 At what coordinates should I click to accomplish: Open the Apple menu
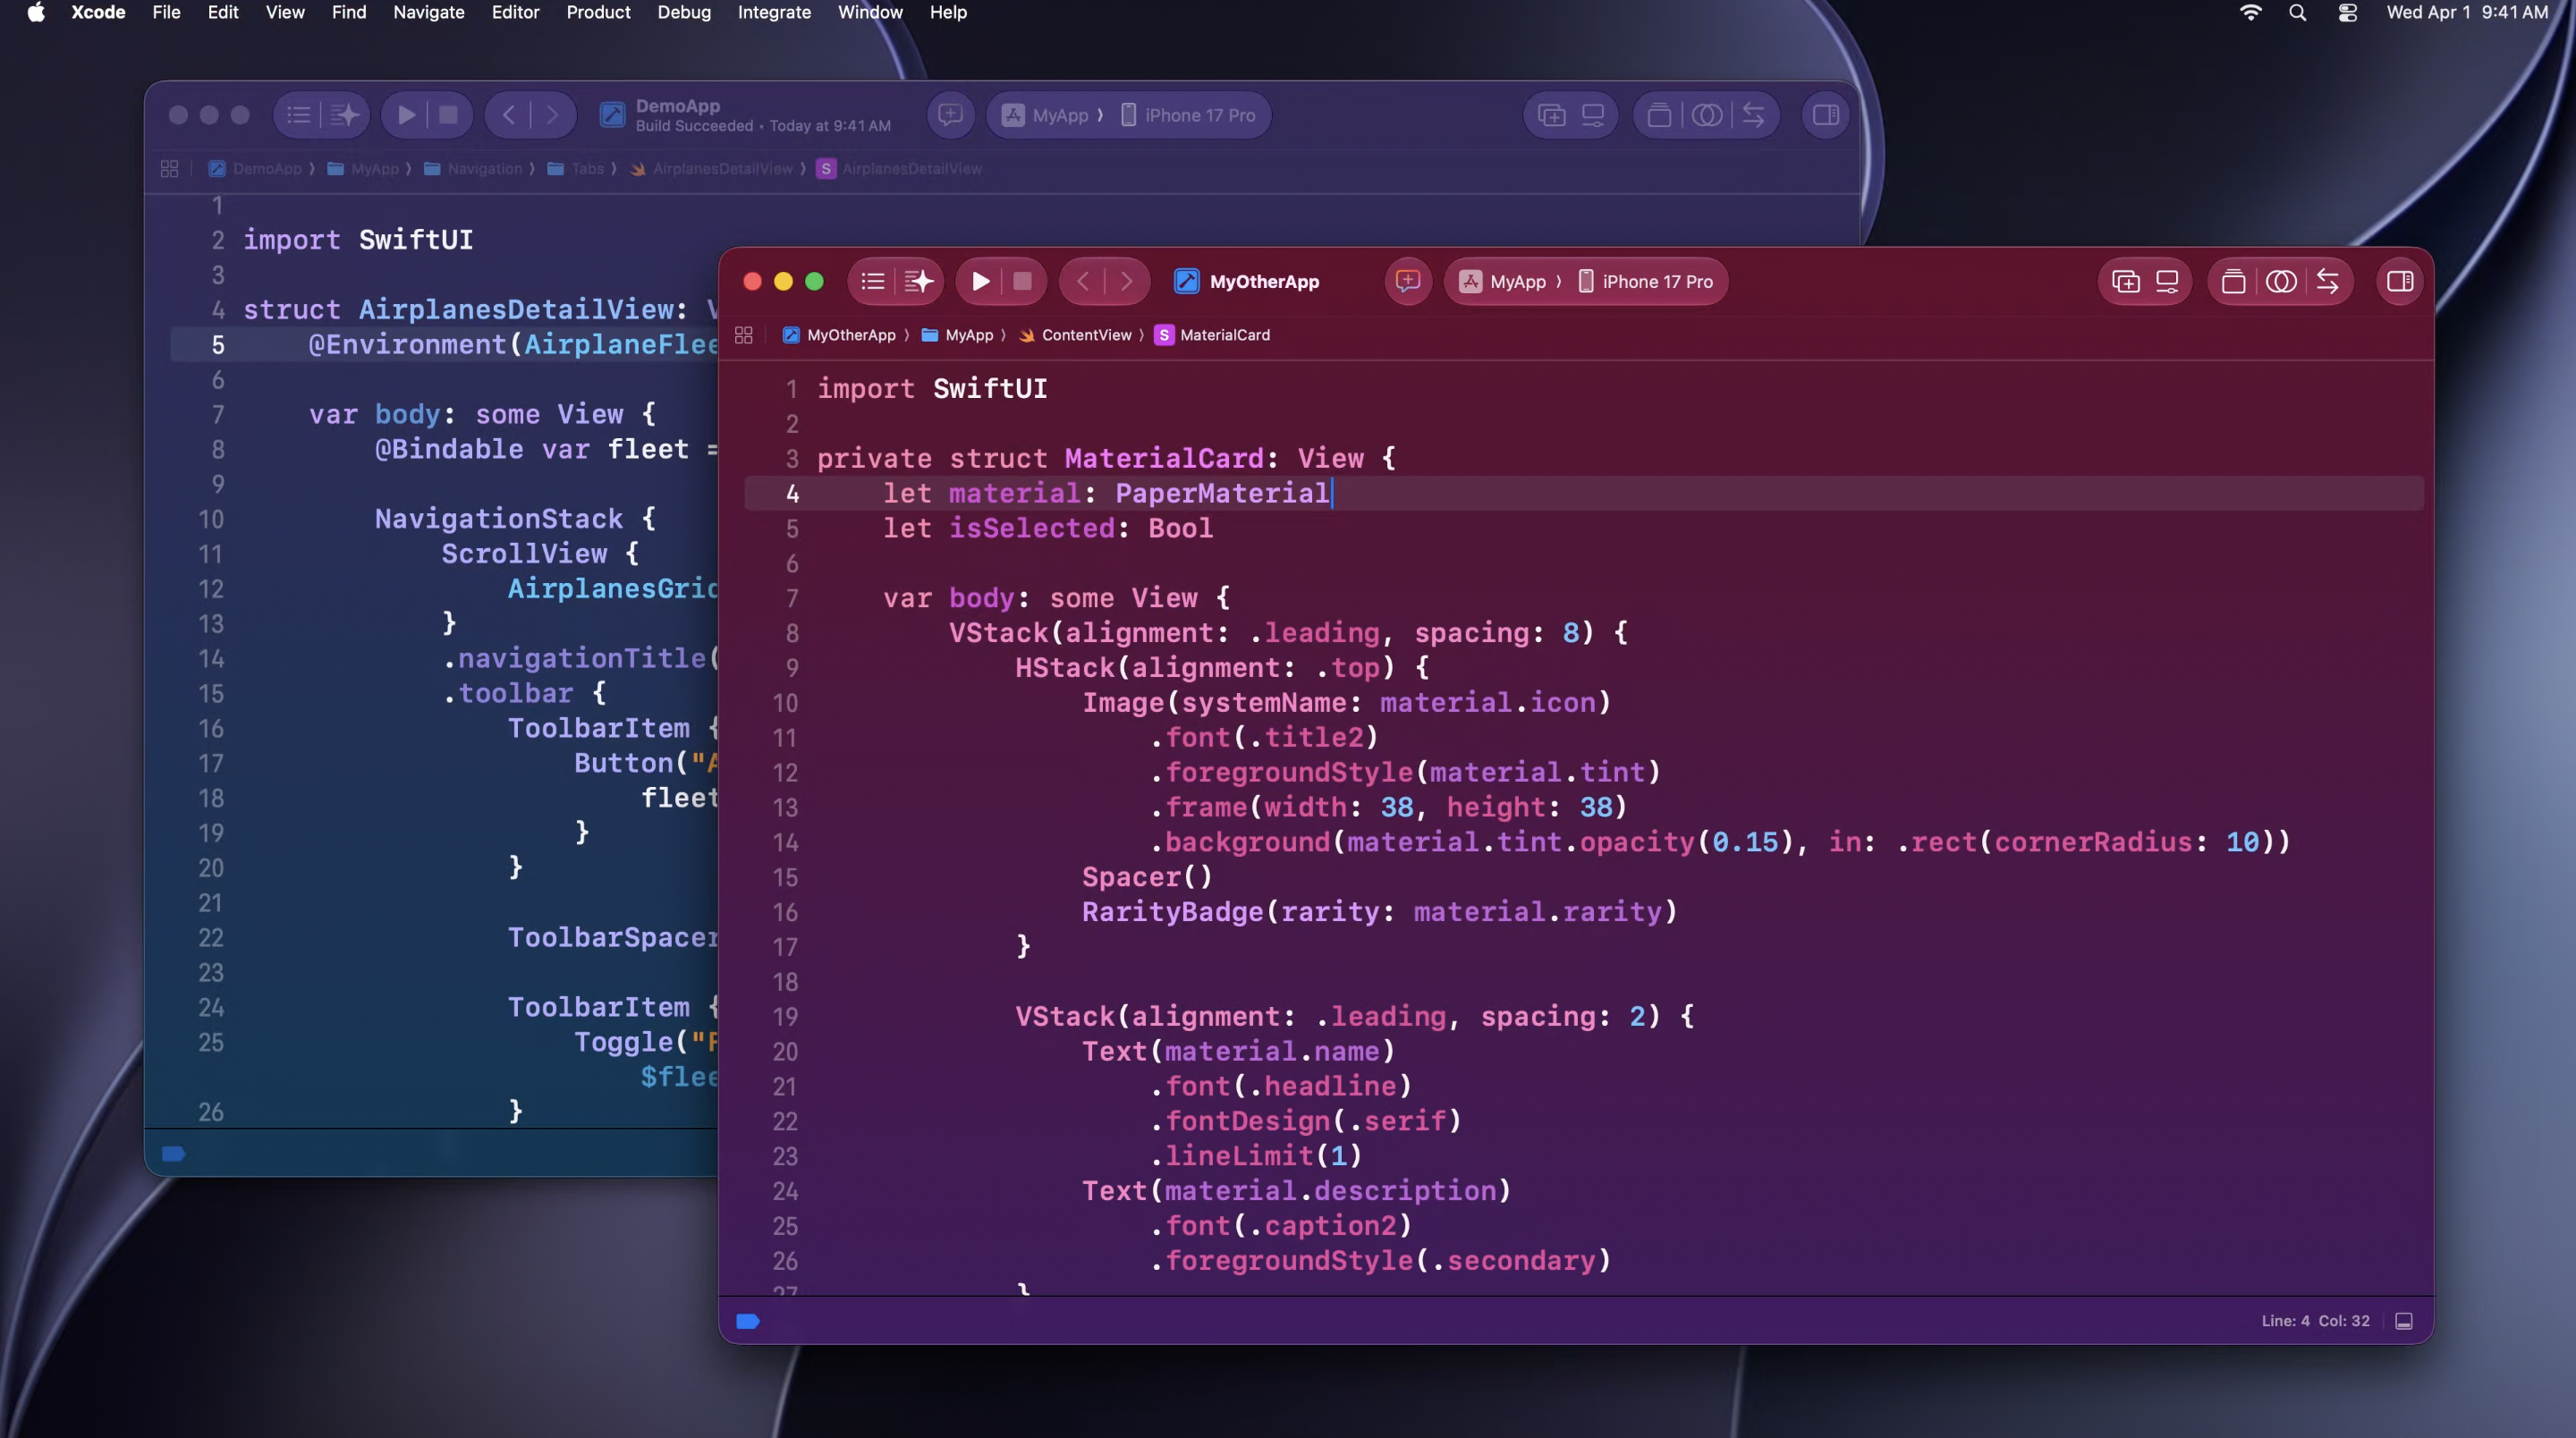point(36,12)
